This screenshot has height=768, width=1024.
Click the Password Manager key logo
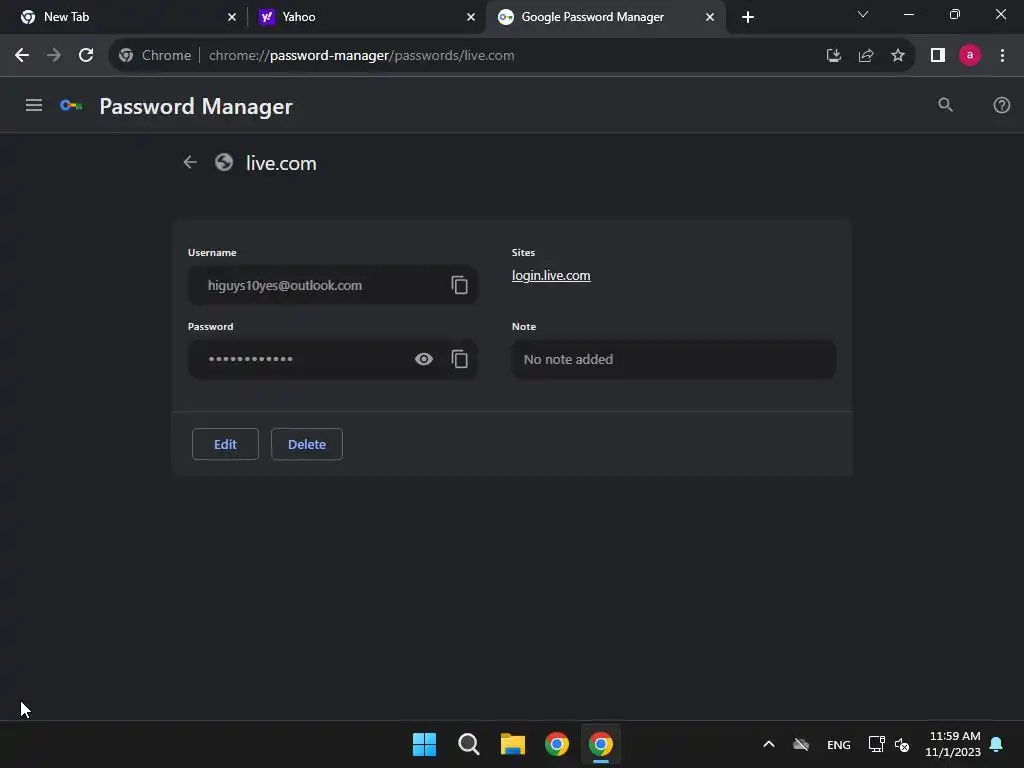[71, 105]
